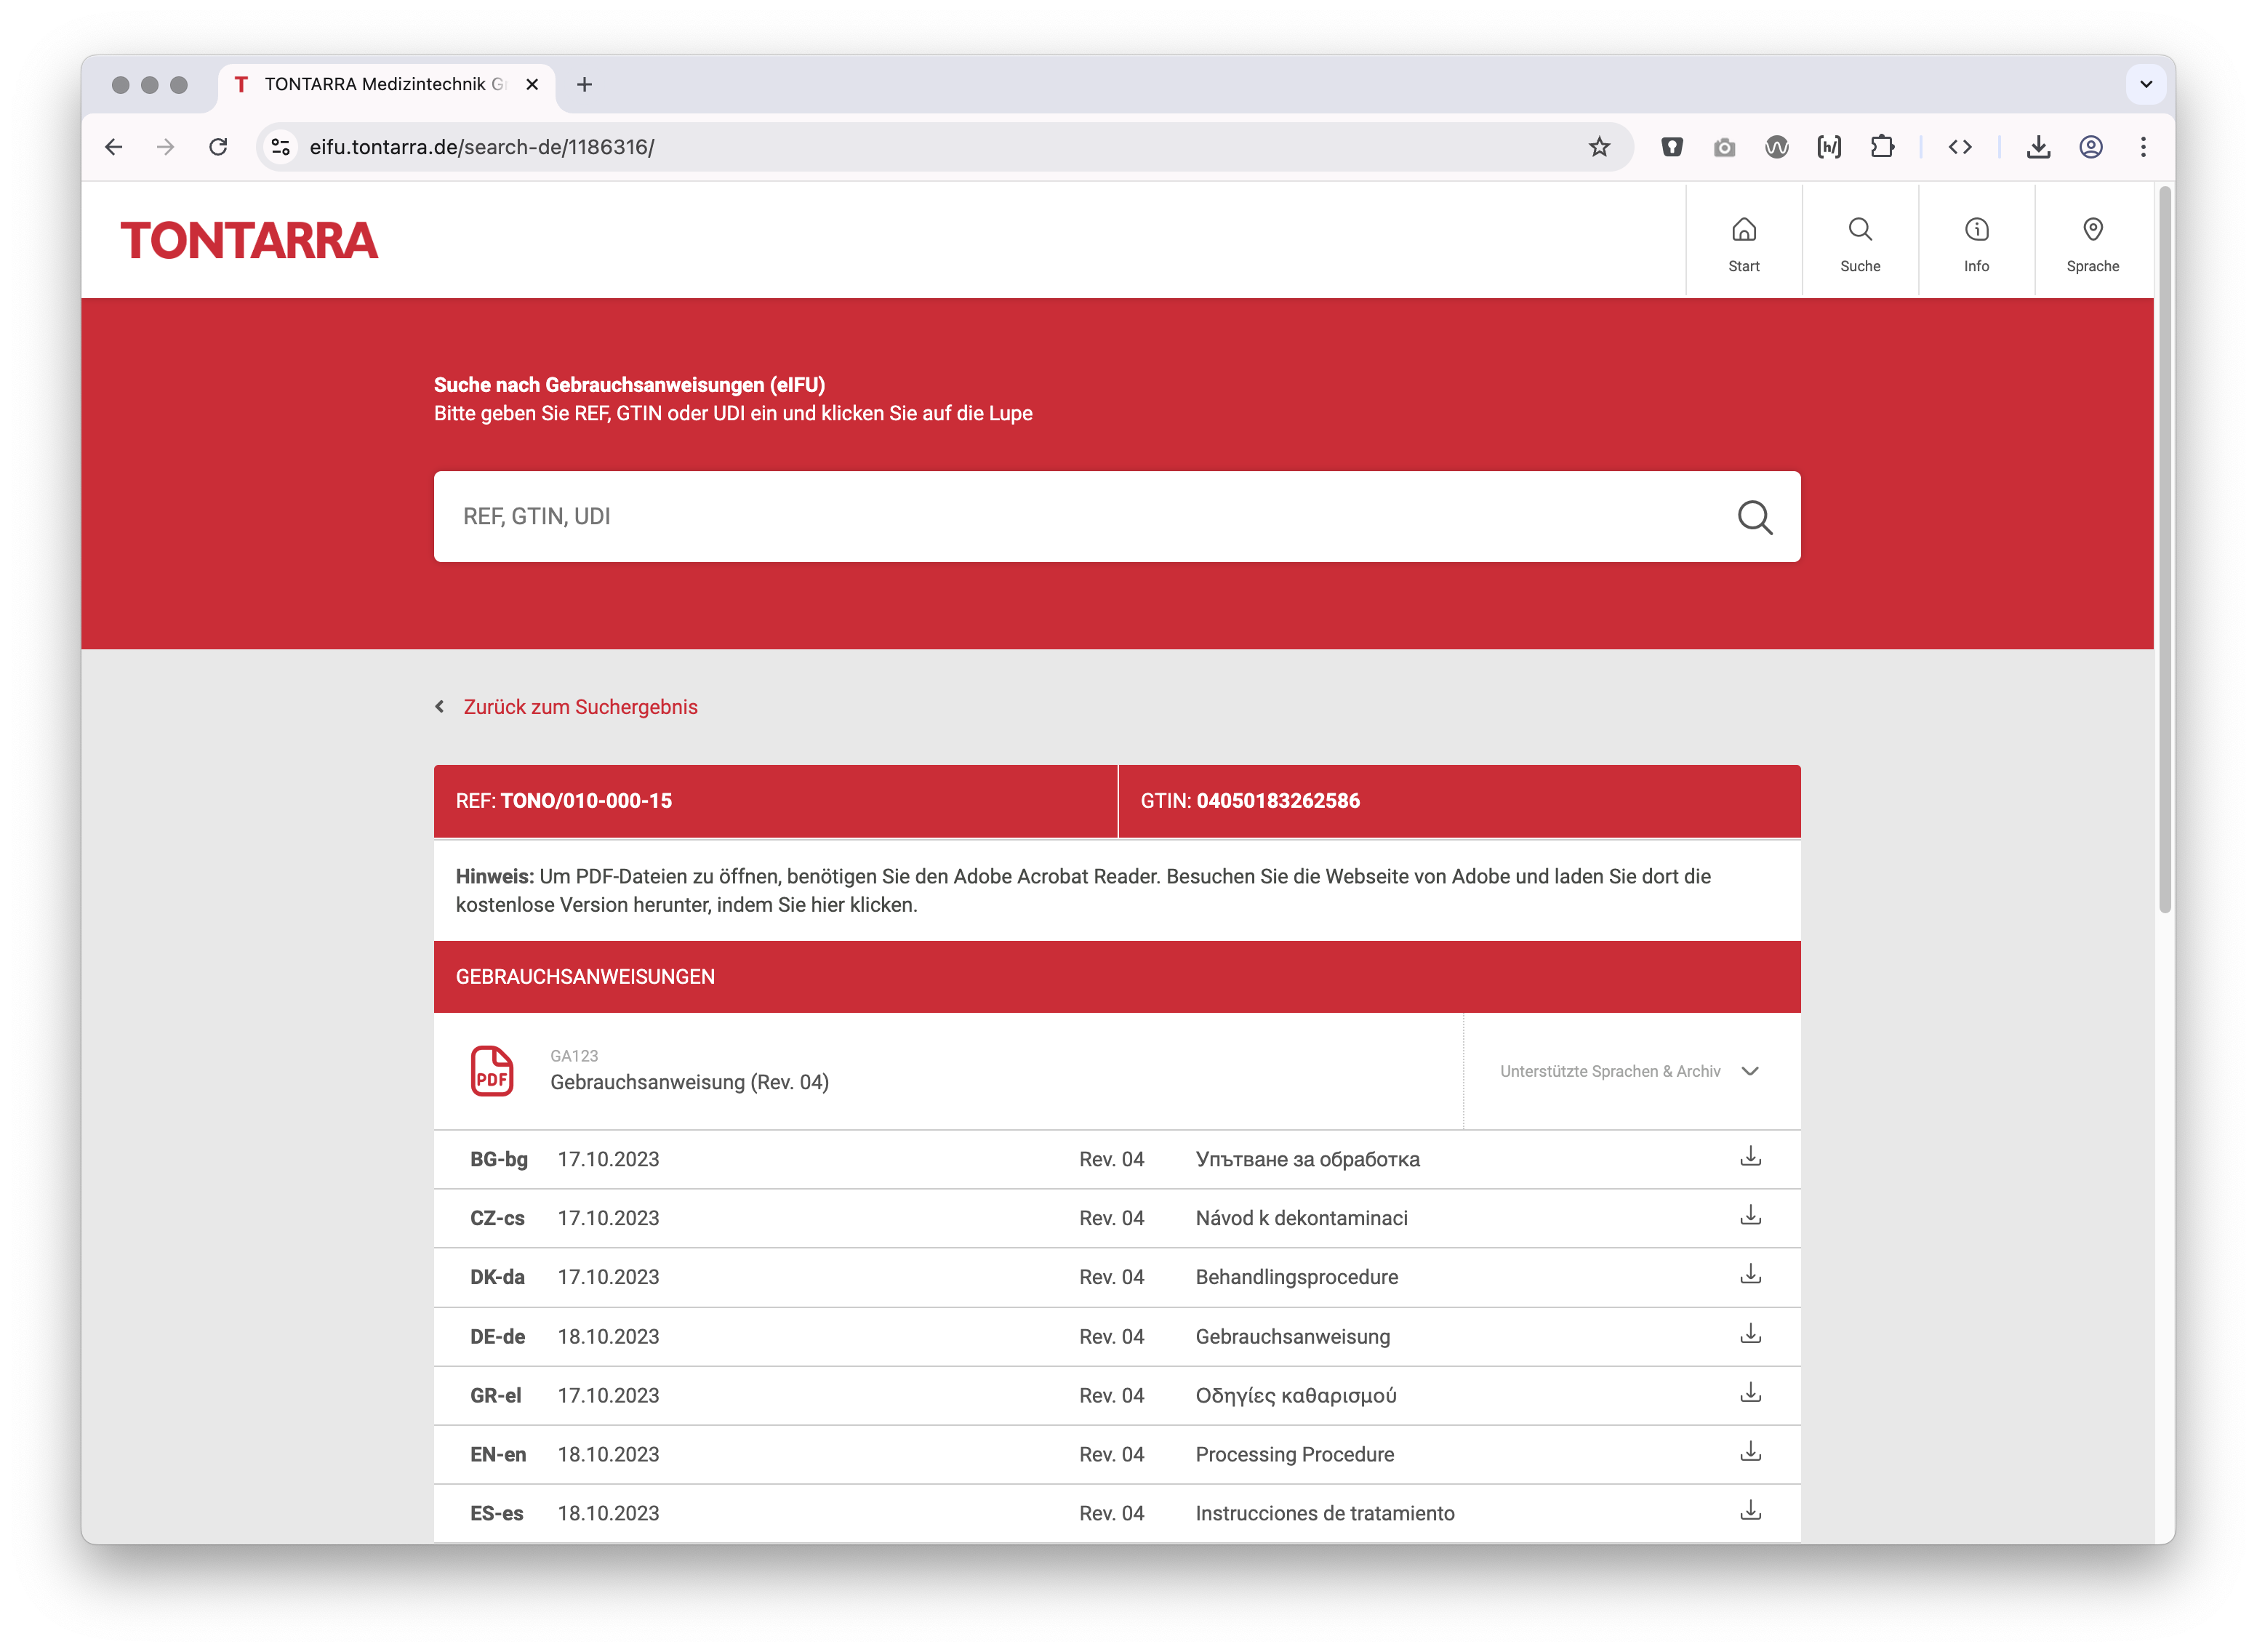Screen dimensions: 2257x1652
Task: Click the magnifier search icon in search box
Action: [x=1754, y=517]
